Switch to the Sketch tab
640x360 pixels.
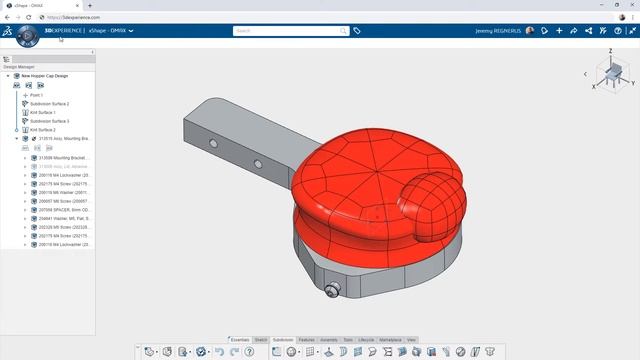(x=261, y=340)
